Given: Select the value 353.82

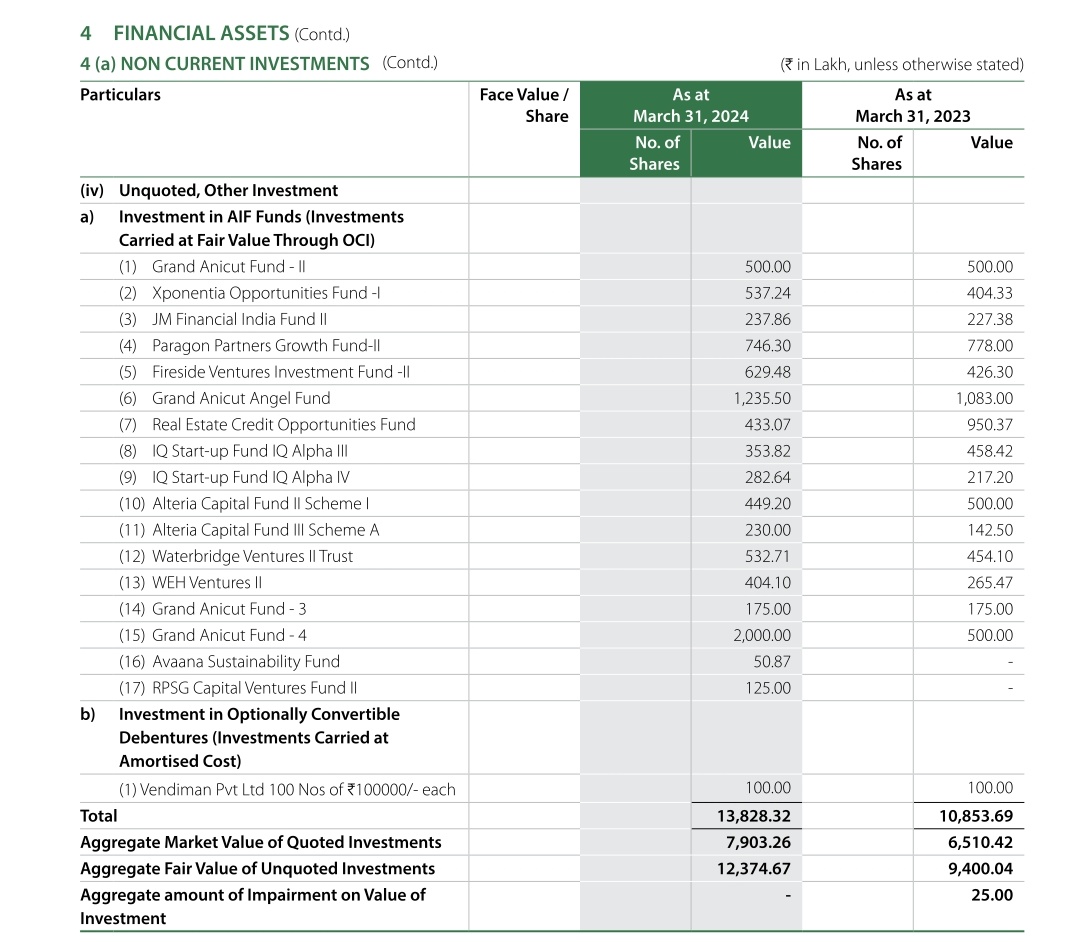Looking at the screenshot, I should [x=767, y=450].
